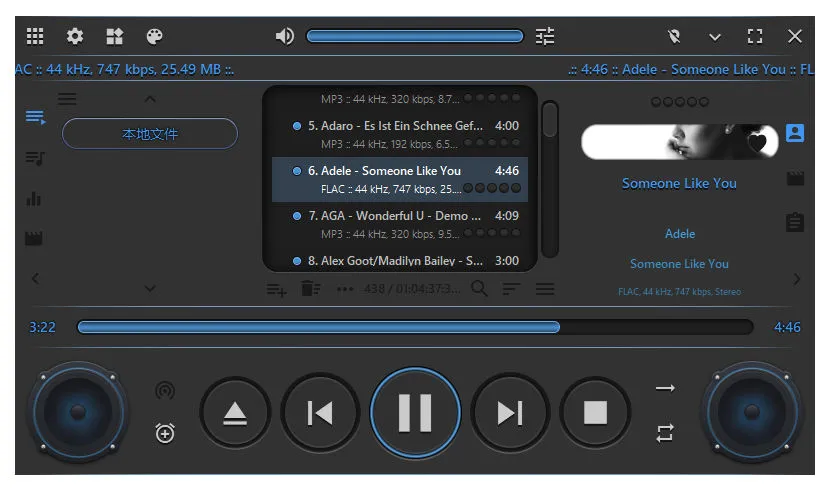The width and height of the screenshot is (830, 489).
Task: Click the playback progress bar
Action: point(415,327)
